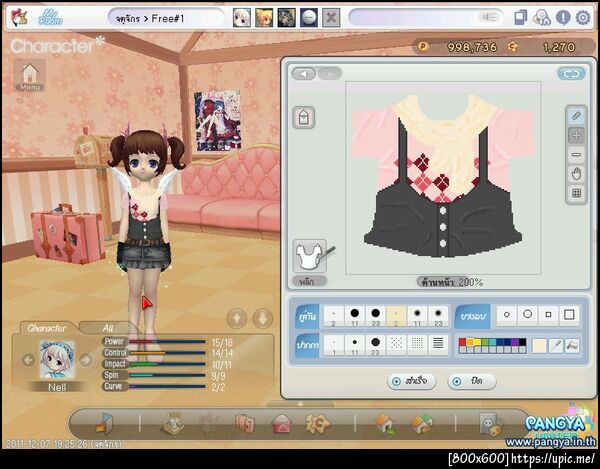The width and height of the screenshot is (600, 469).
Task: Go to previous character arrow
Action: pos(28,360)
